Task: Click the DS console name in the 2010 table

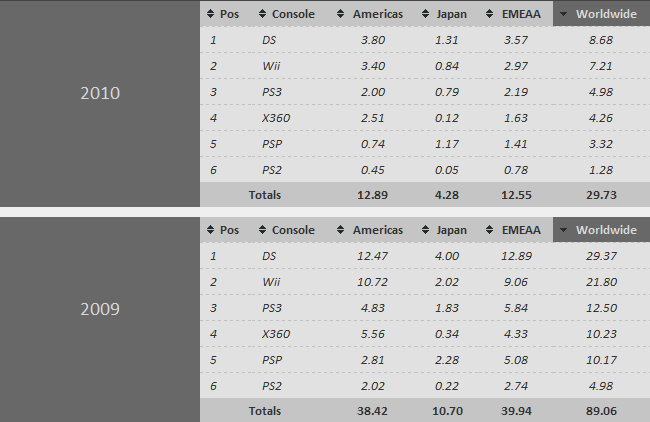Action: [x=269, y=40]
